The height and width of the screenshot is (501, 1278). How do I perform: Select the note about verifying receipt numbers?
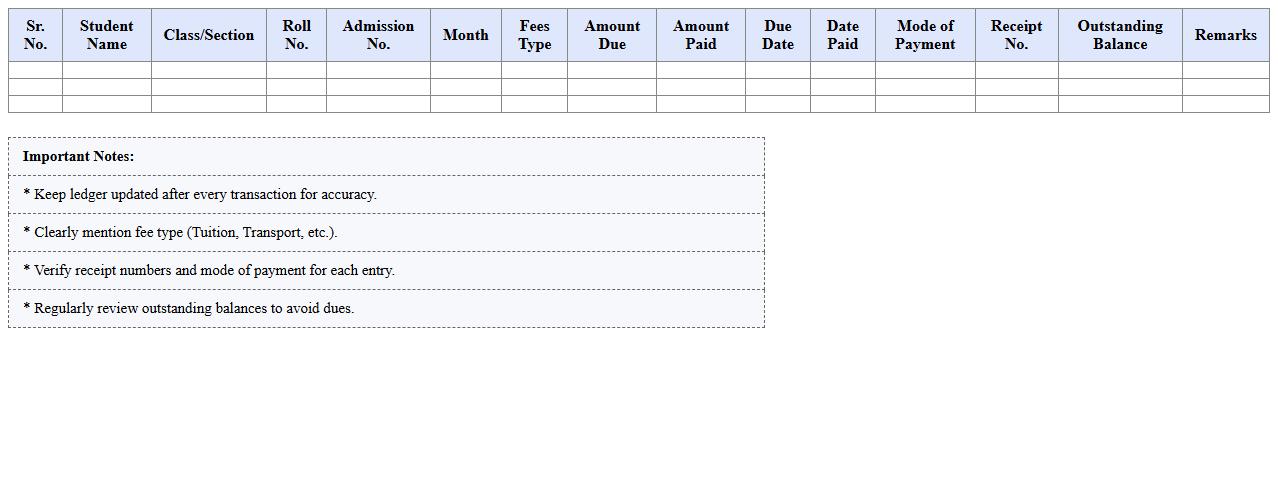[209, 271]
